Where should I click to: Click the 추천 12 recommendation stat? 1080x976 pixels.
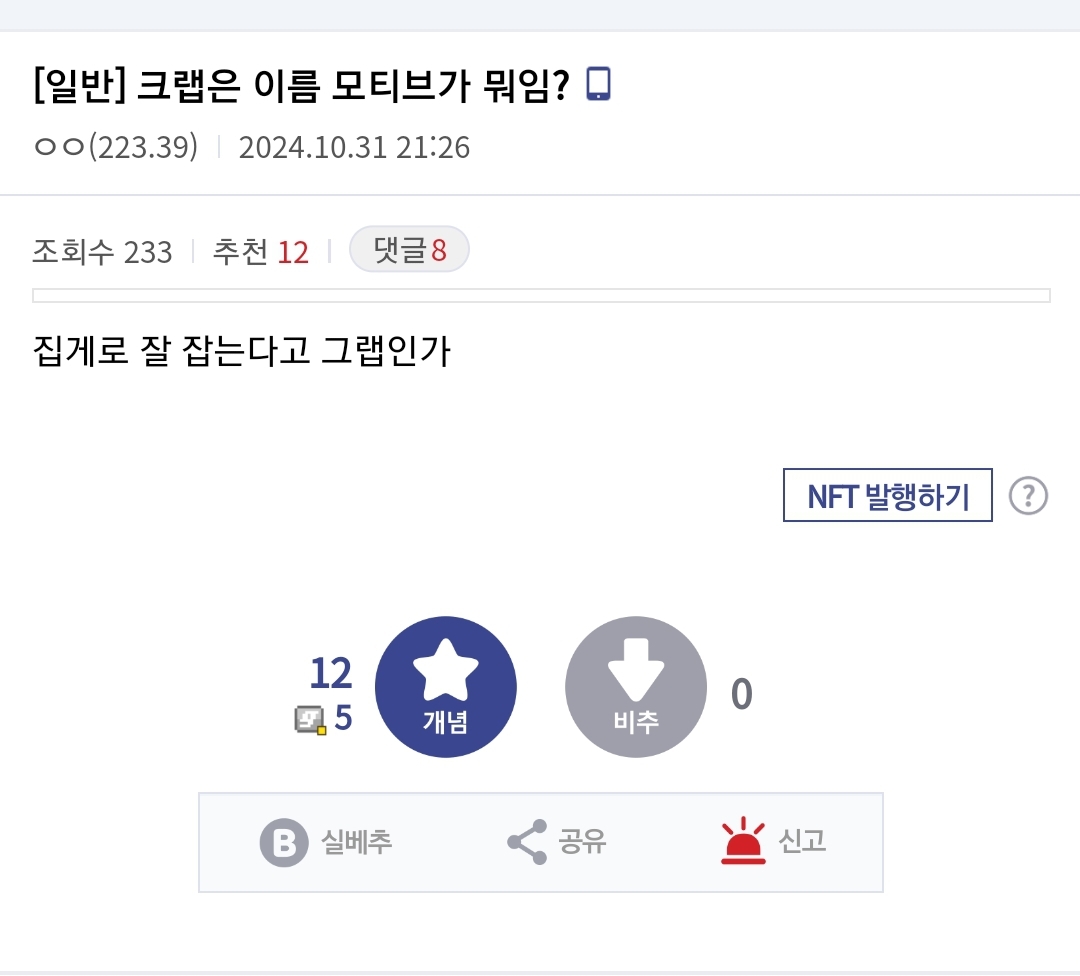pyautogui.click(x=261, y=251)
